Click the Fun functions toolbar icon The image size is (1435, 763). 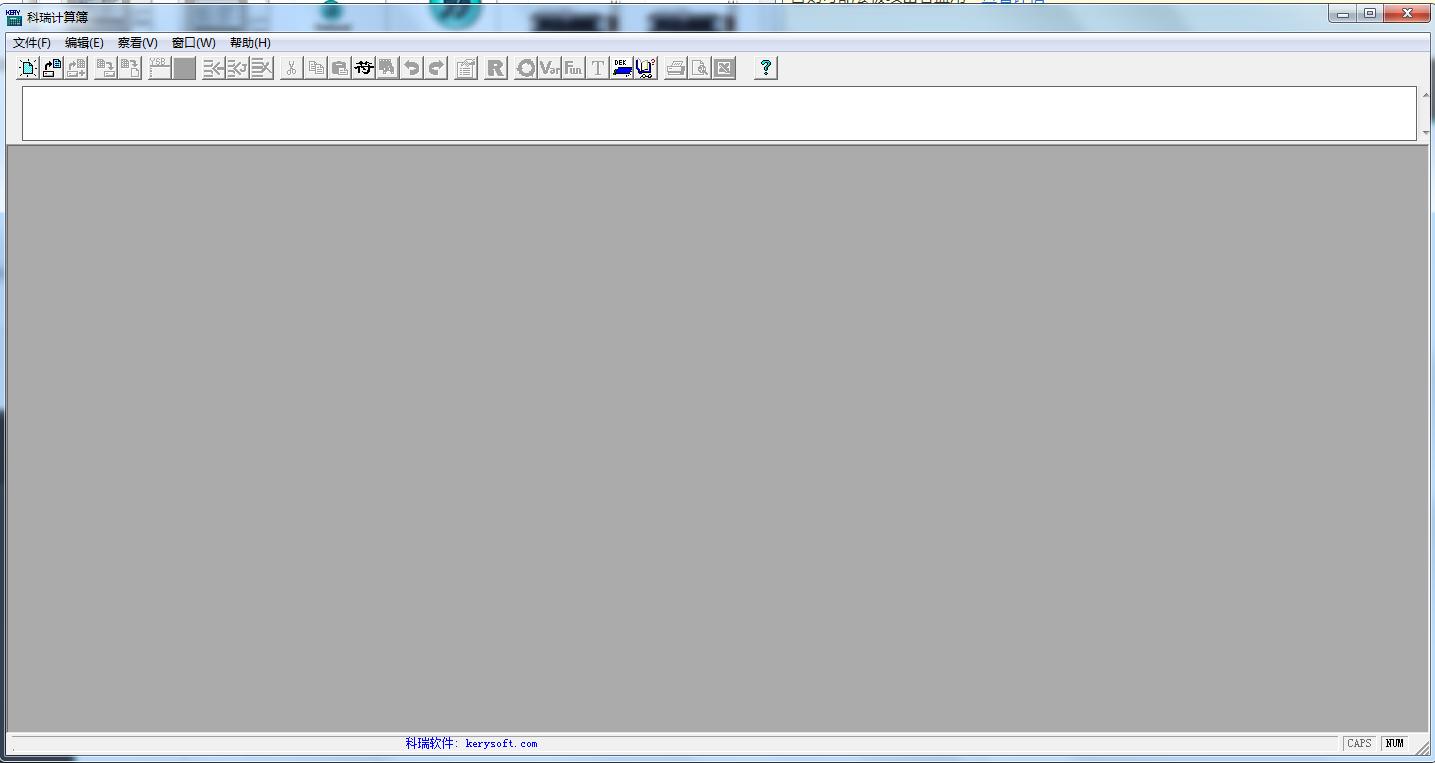pyautogui.click(x=573, y=68)
